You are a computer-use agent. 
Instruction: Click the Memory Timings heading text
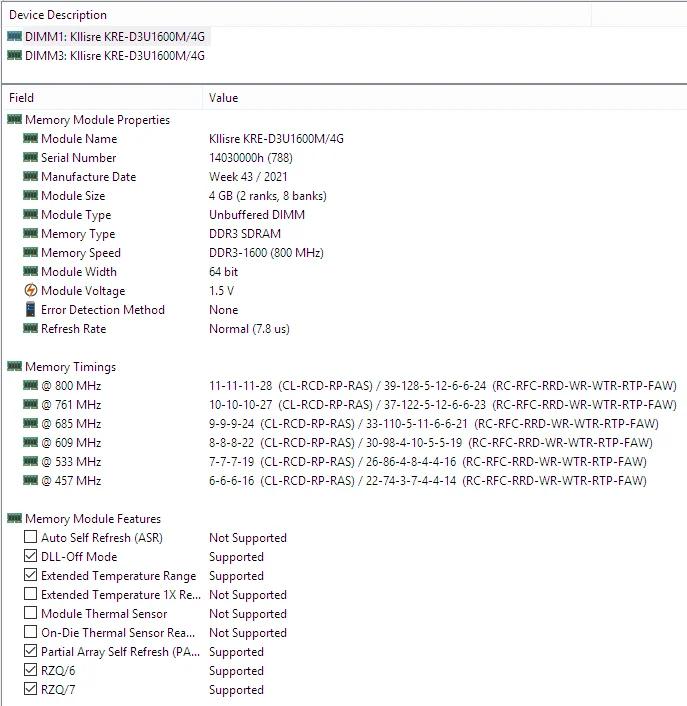(x=71, y=367)
